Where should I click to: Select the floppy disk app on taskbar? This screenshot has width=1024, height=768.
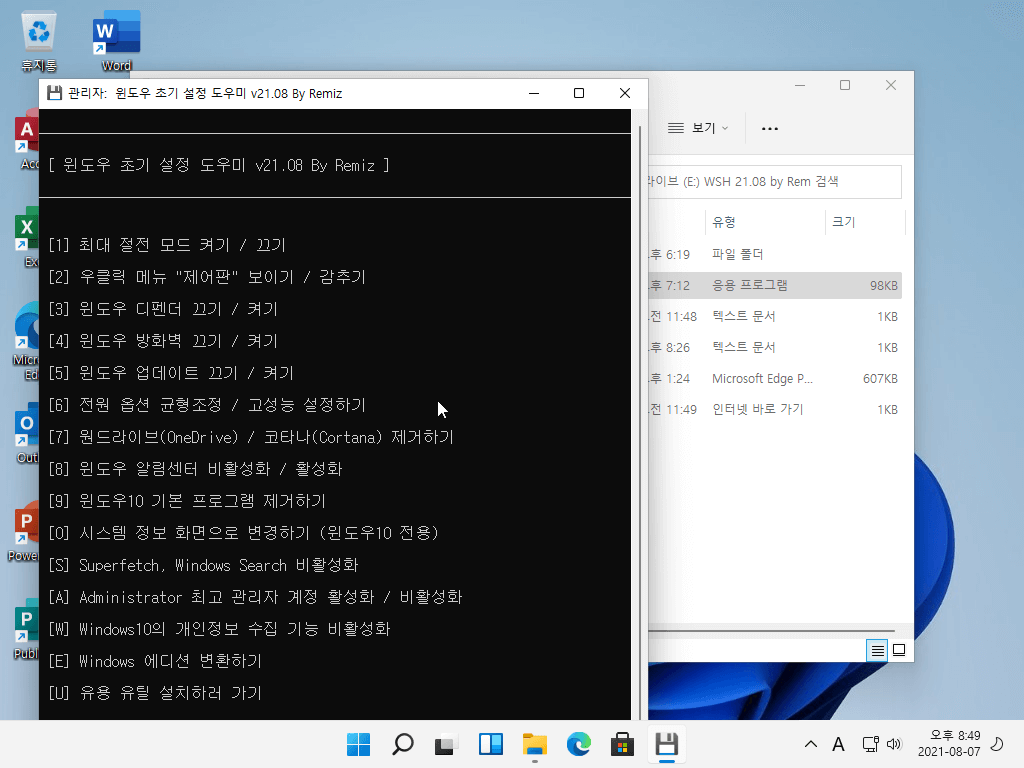666,744
